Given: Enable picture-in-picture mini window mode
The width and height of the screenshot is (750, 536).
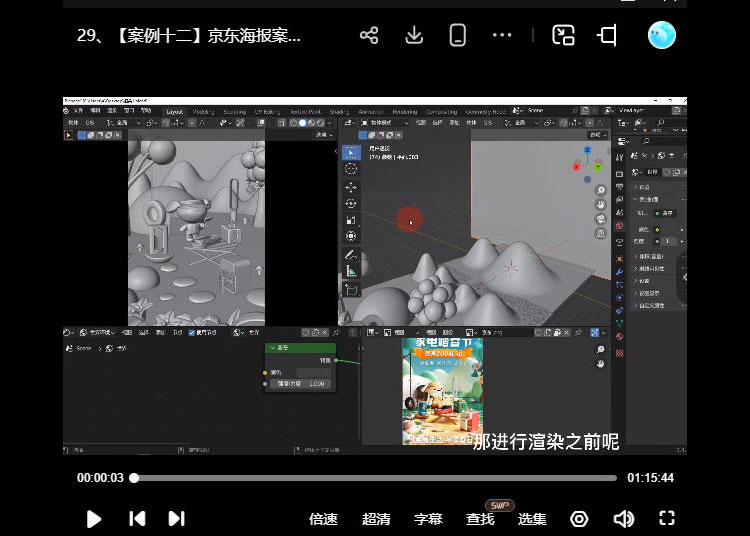Looking at the screenshot, I should pyautogui.click(x=564, y=36).
